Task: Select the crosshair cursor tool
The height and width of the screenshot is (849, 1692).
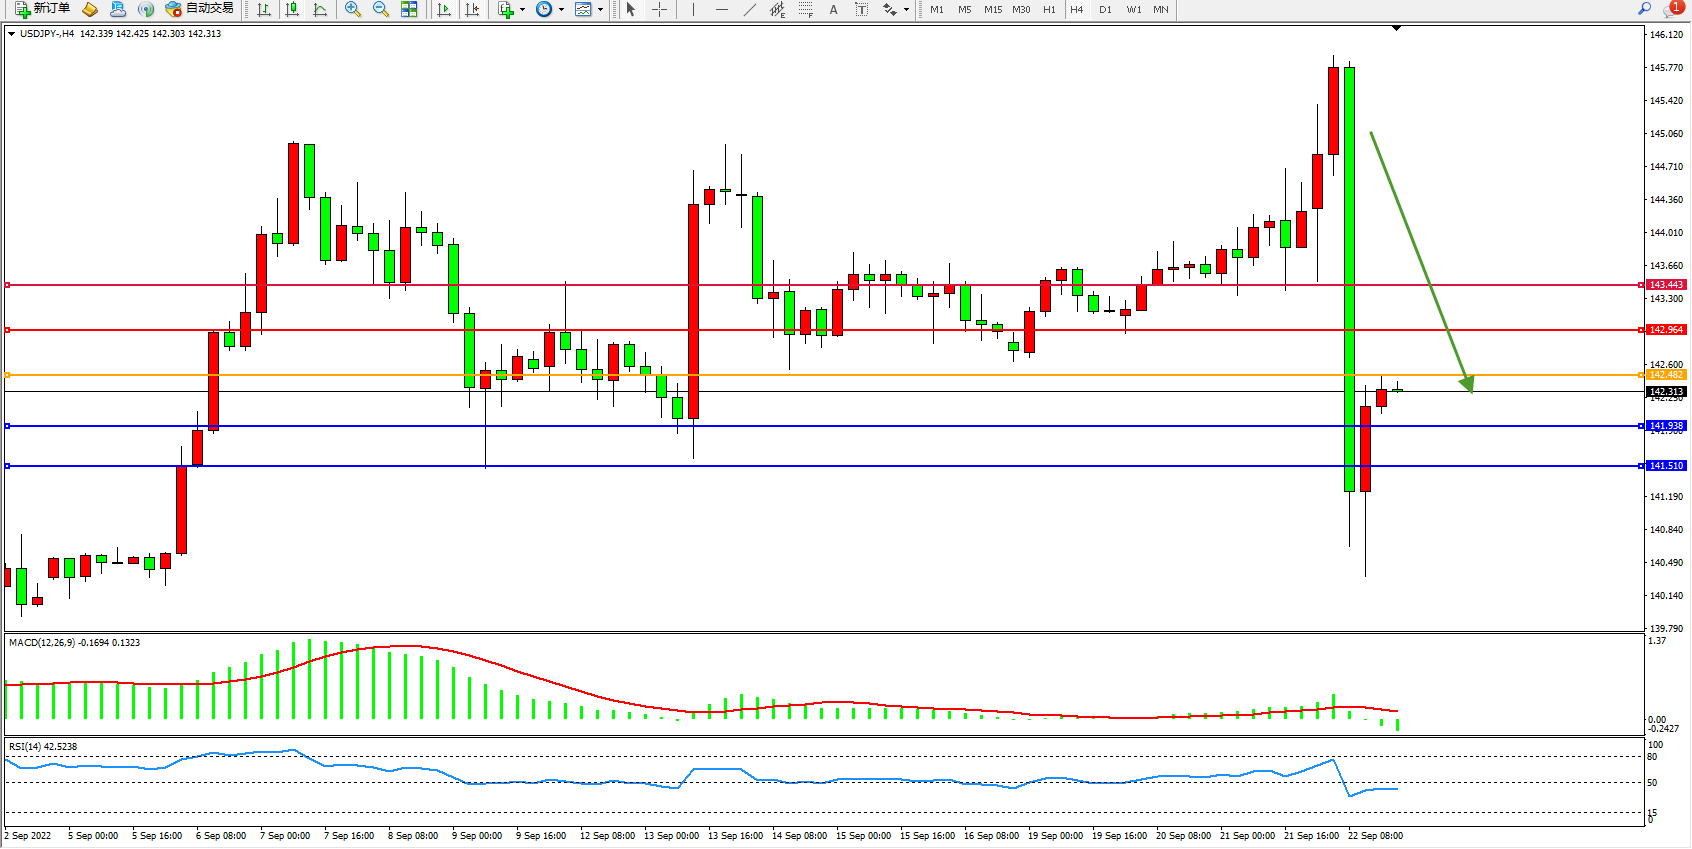Action: [660, 9]
